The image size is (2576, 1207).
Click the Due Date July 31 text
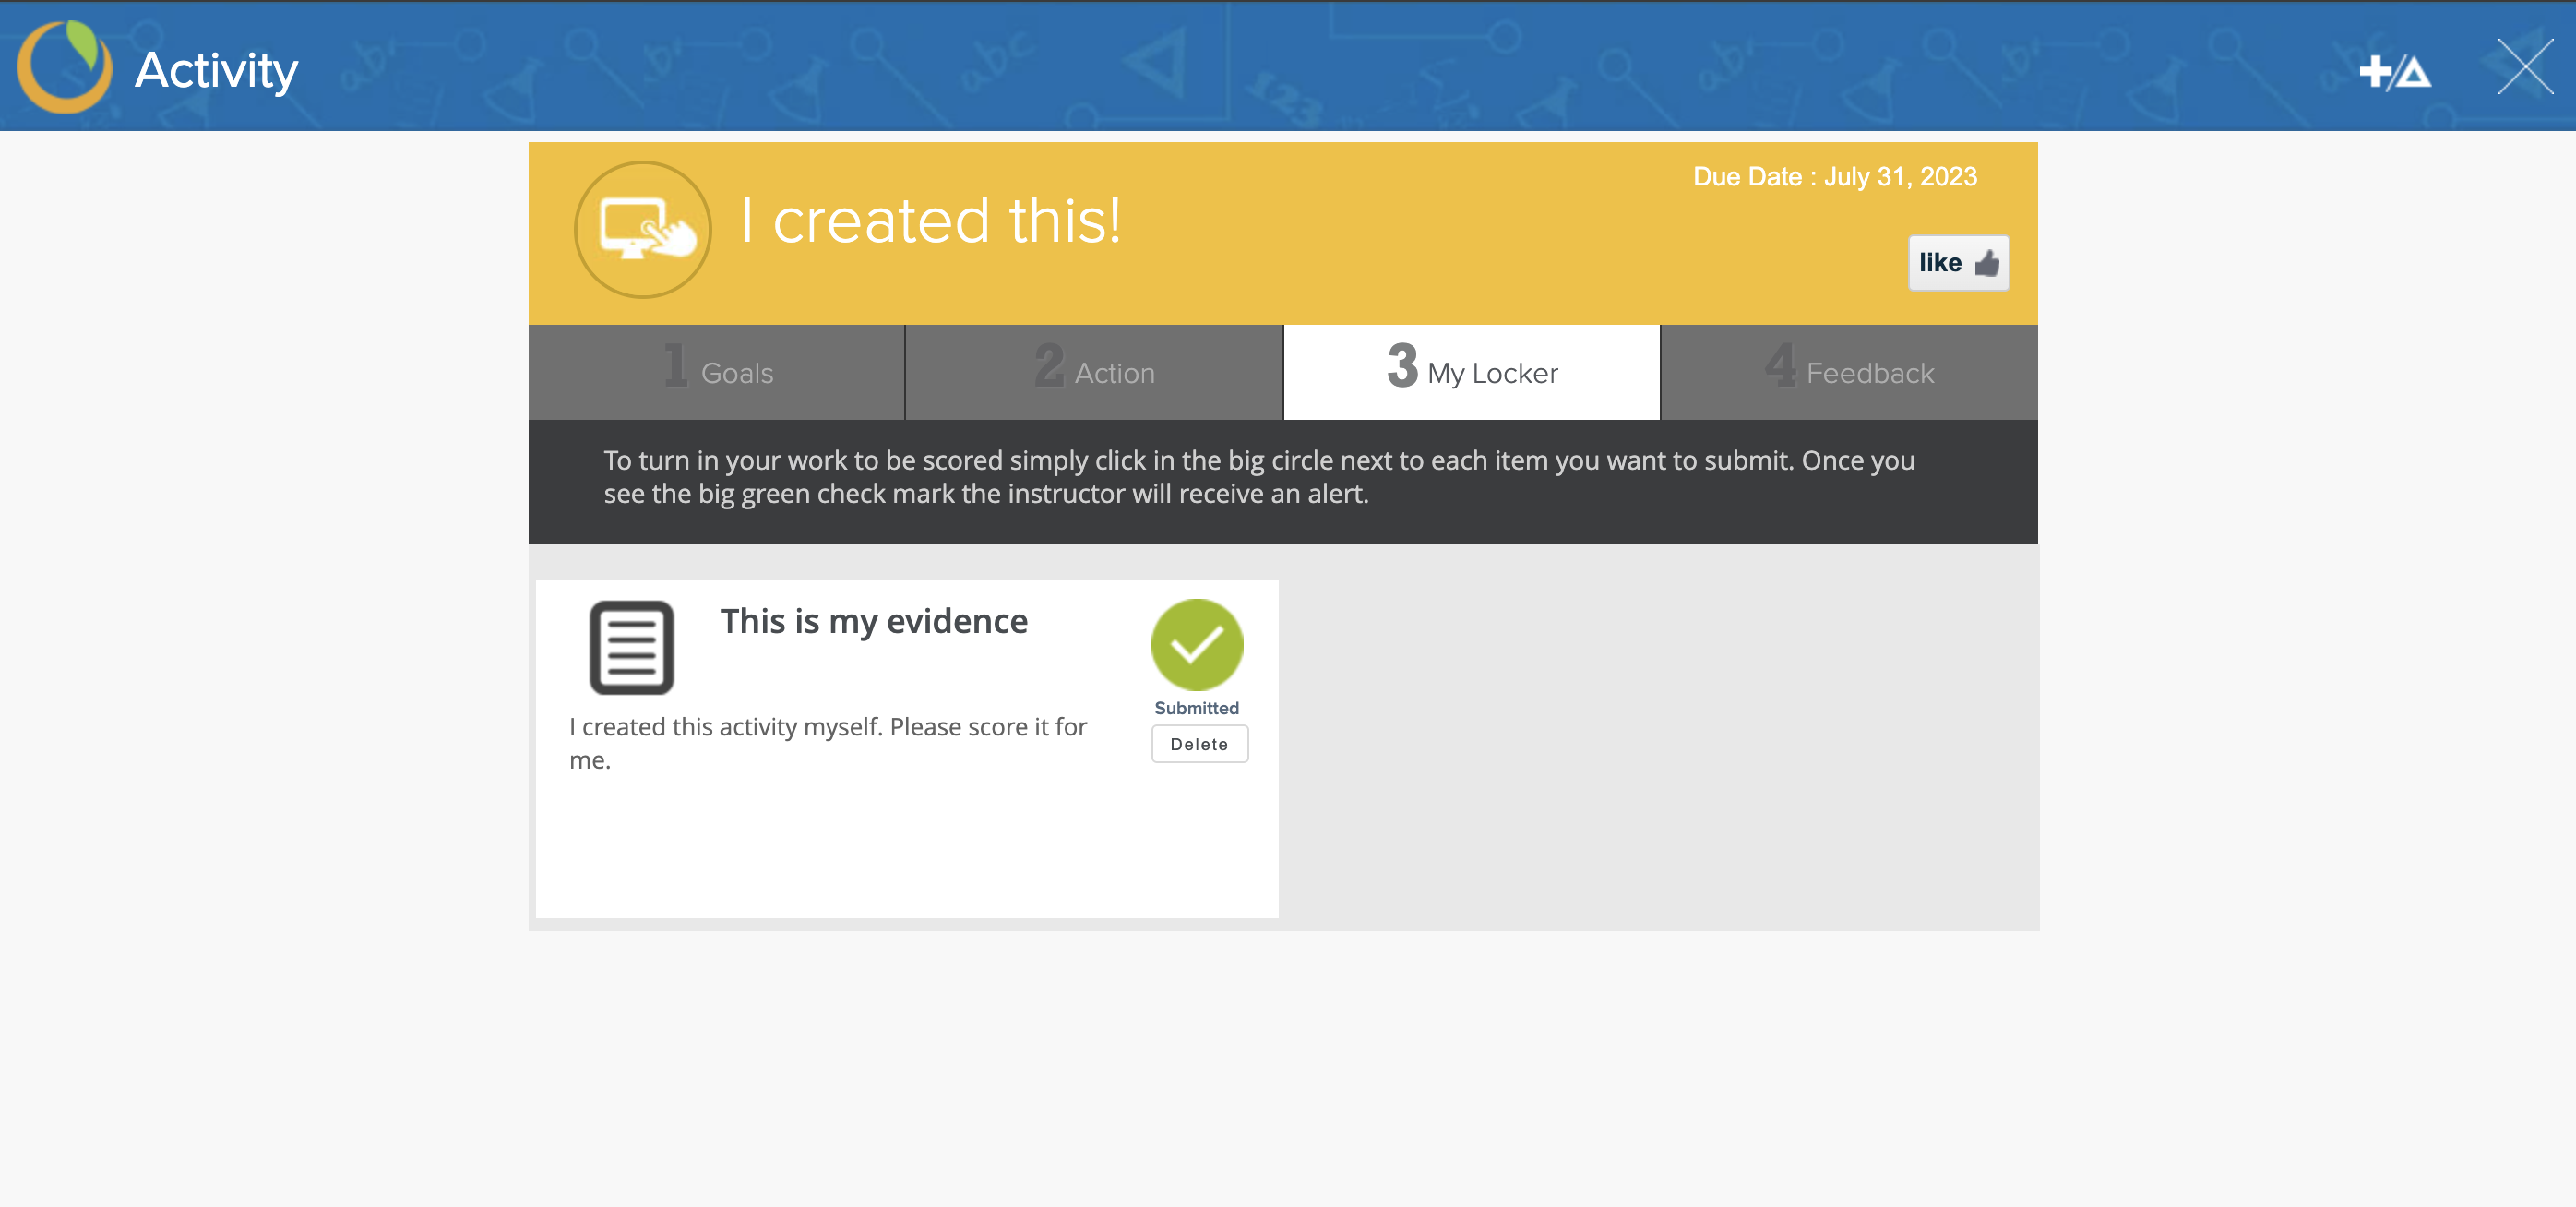tap(1834, 177)
